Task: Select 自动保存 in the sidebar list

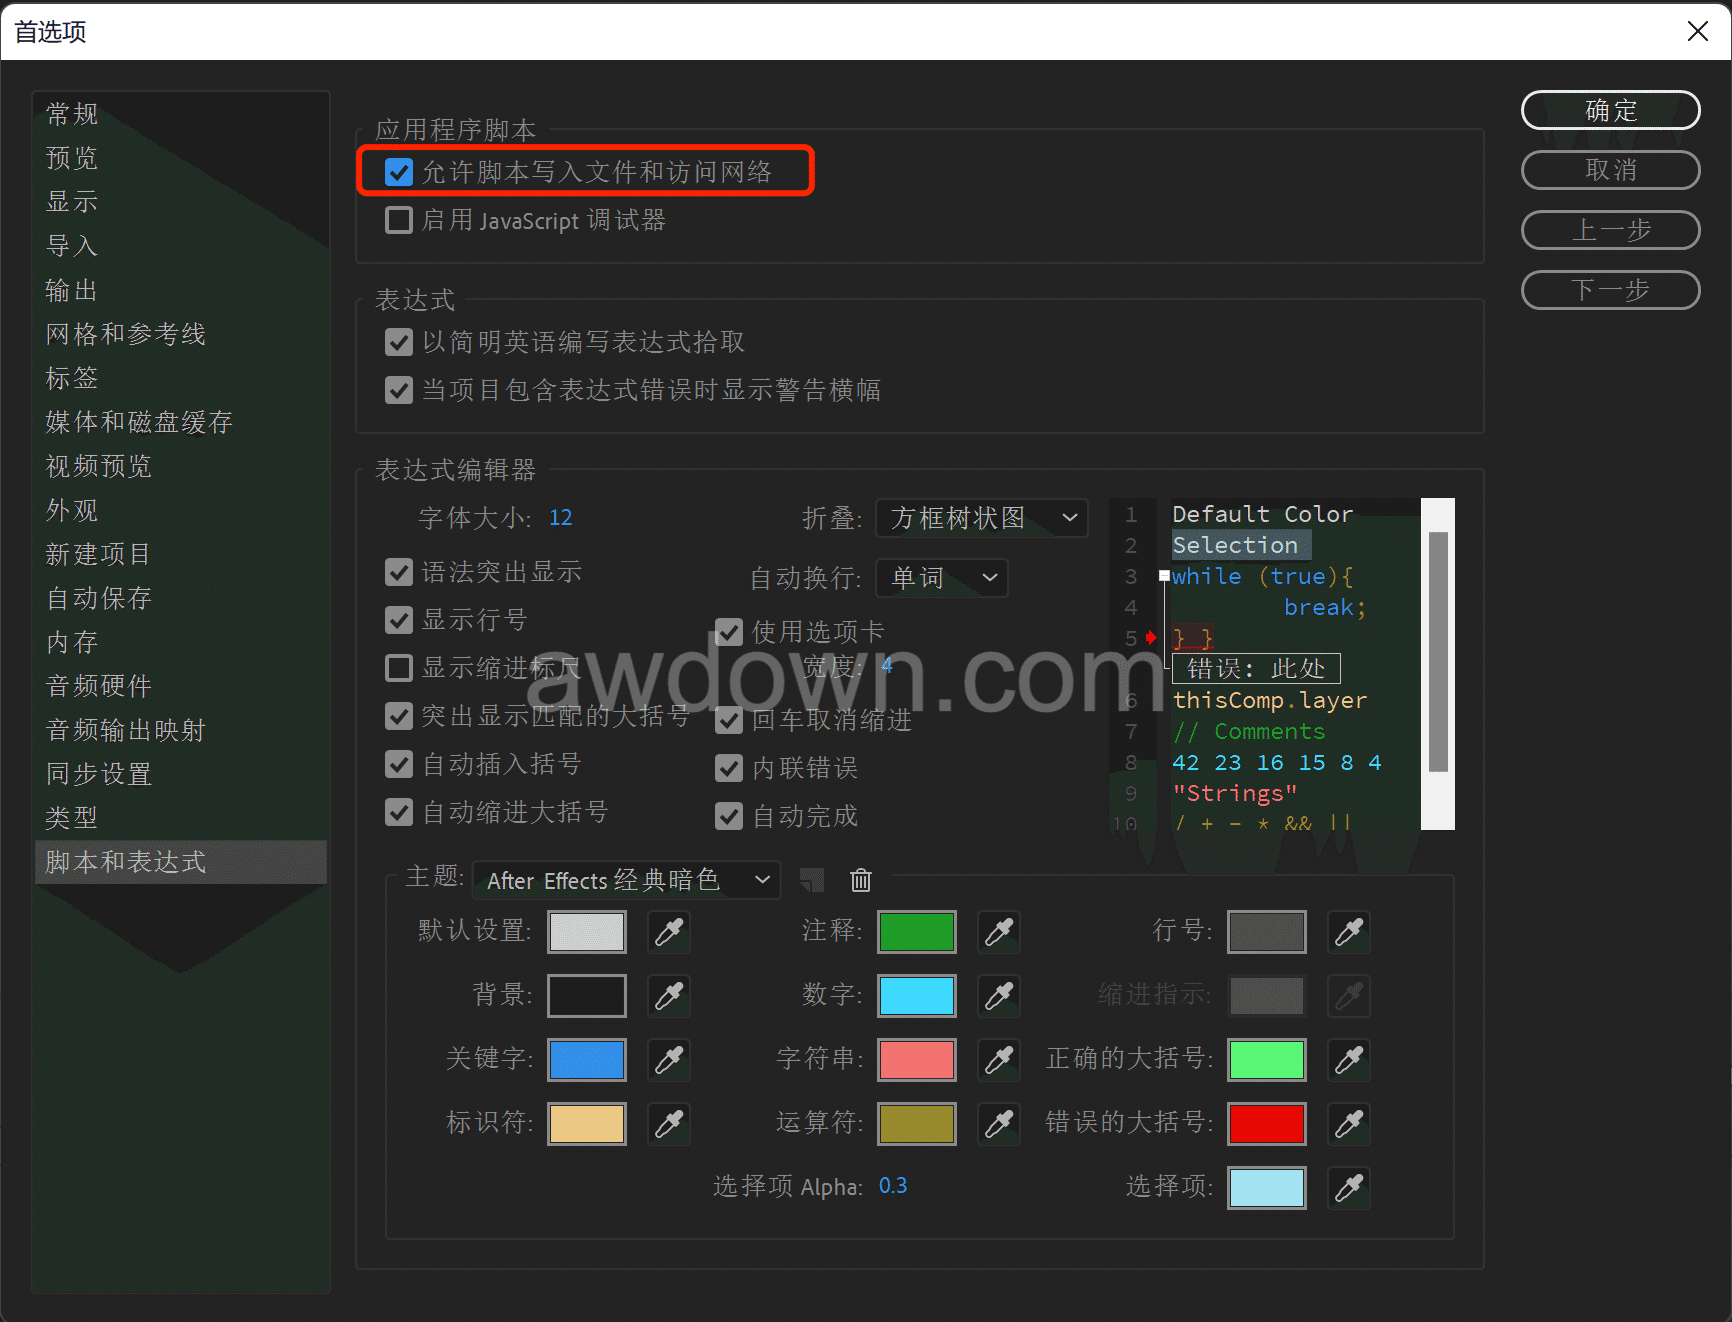Action: point(99,598)
